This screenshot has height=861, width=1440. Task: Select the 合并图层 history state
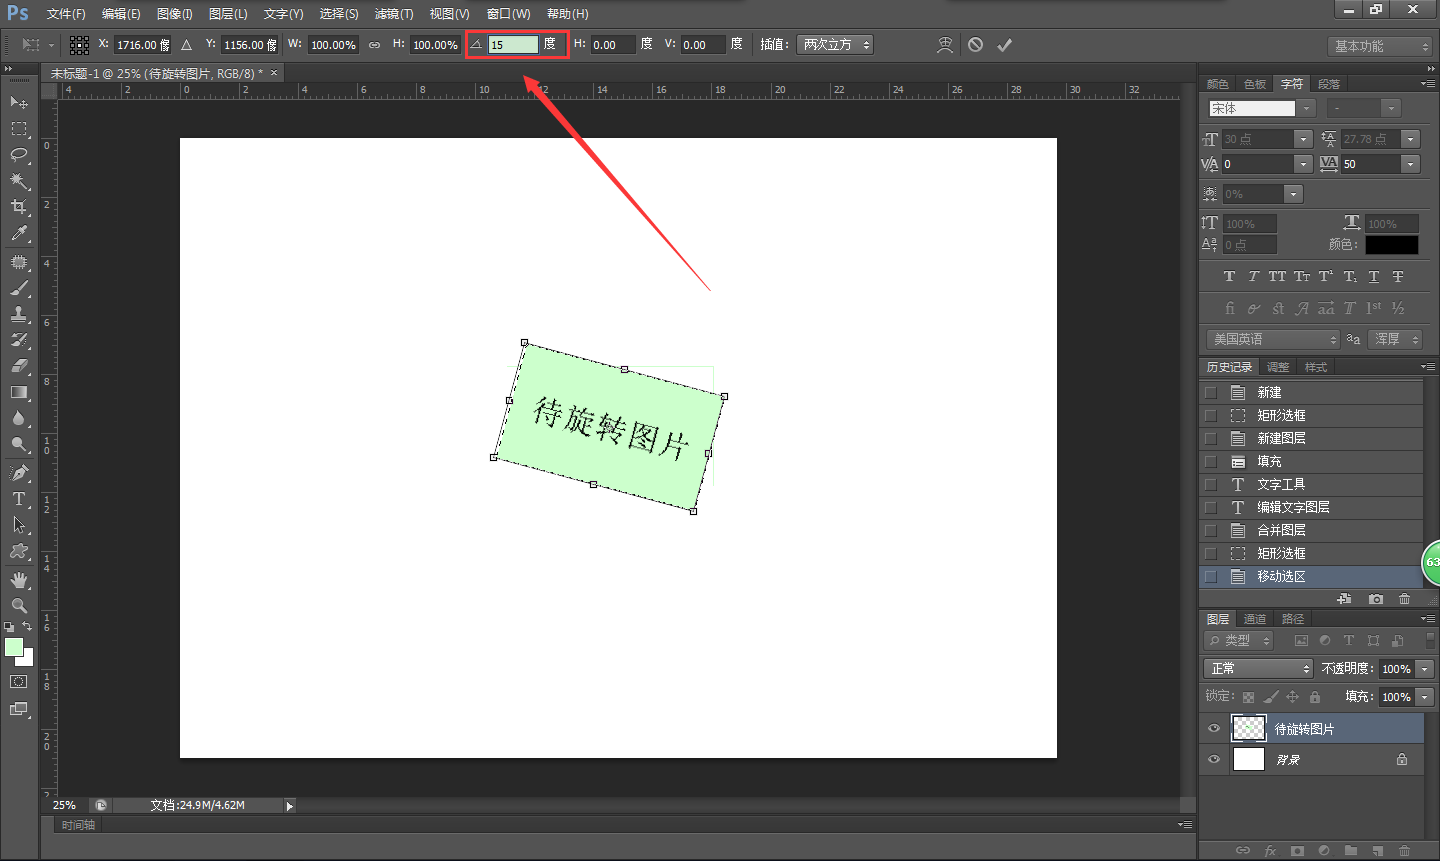tap(1281, 531)
